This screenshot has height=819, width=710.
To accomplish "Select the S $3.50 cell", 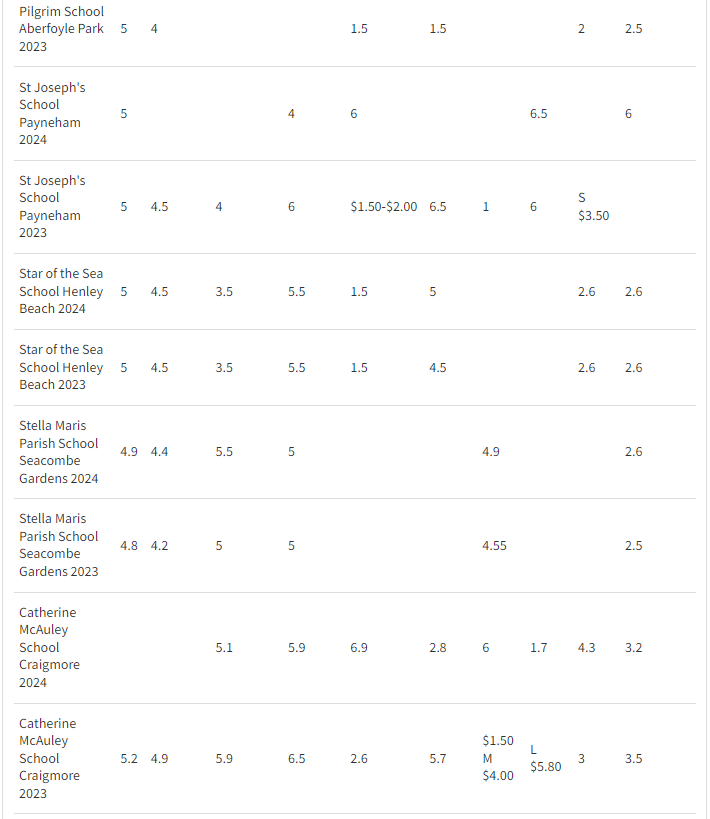I will click(593, 207).
